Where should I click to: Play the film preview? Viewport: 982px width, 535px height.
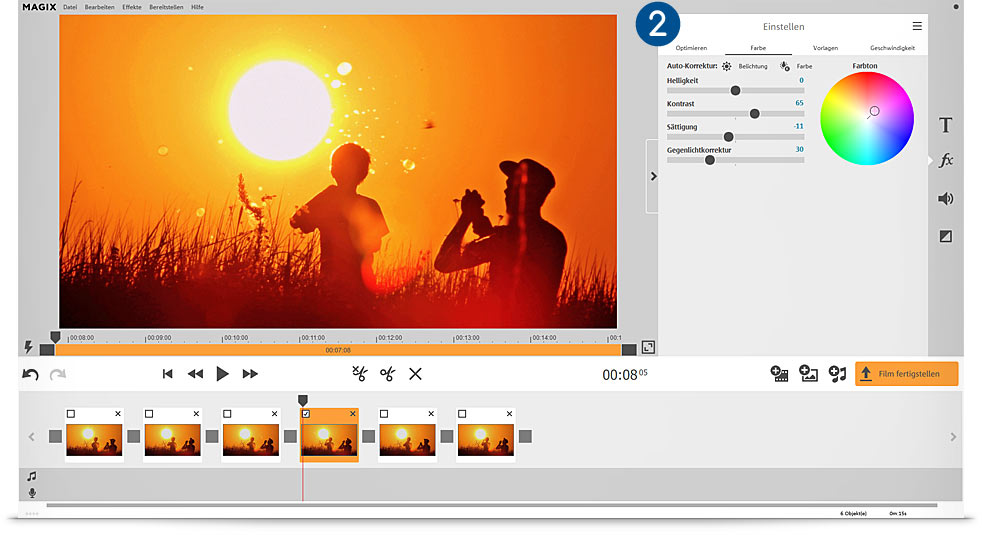point(222,374)
